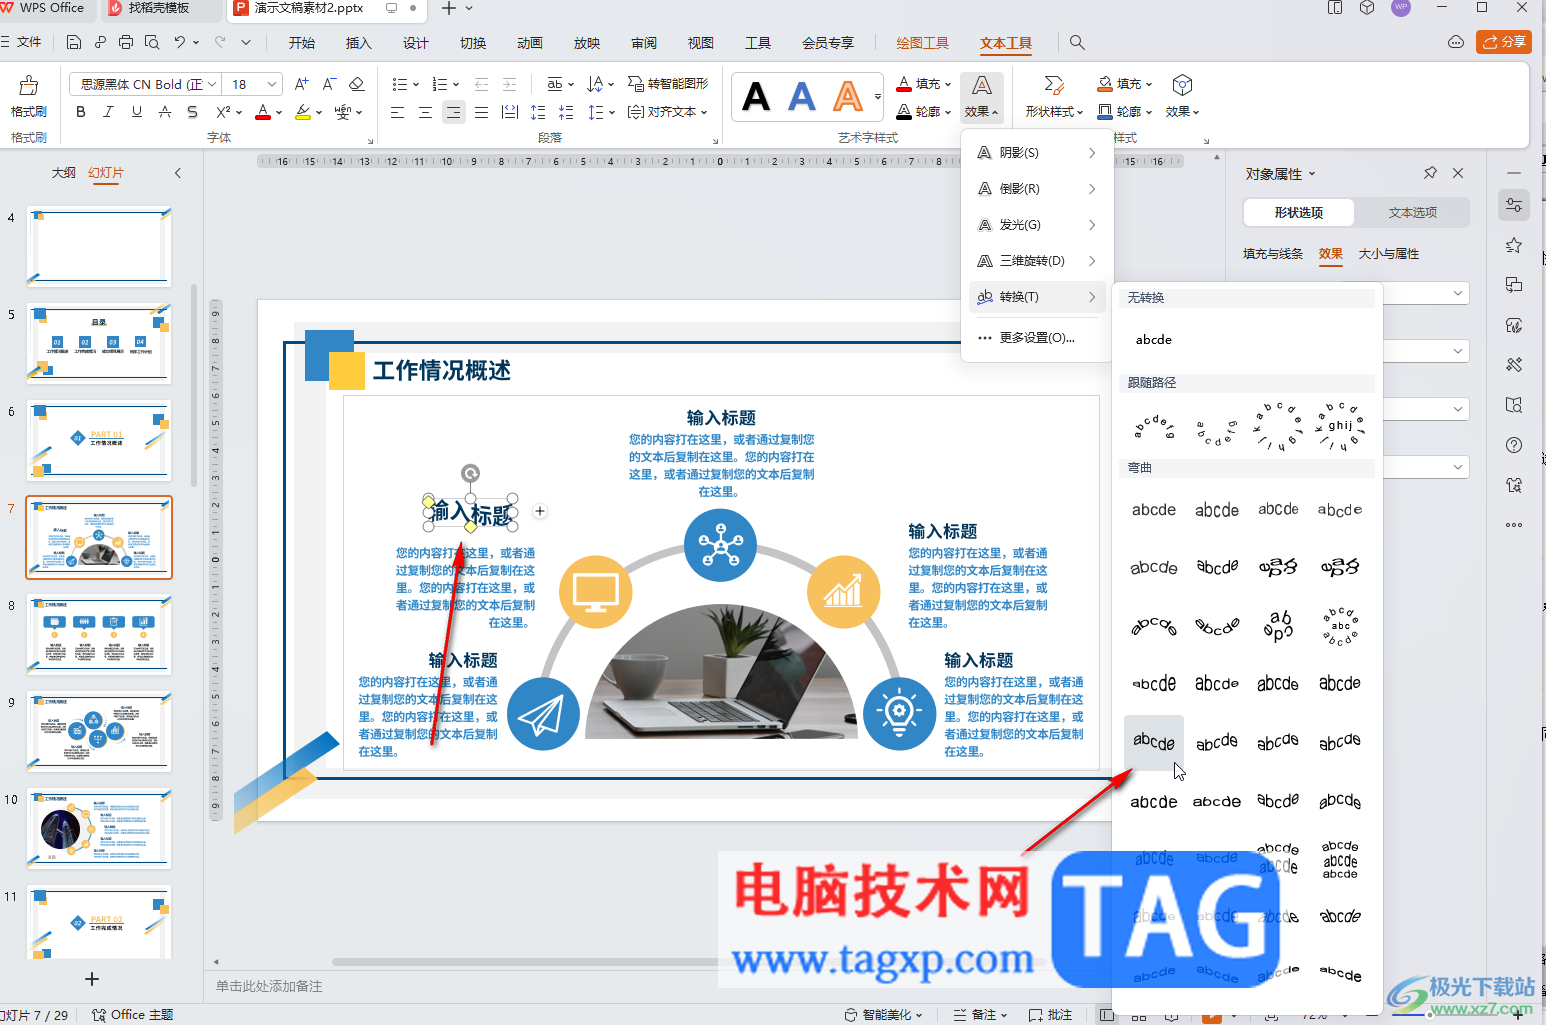Viewport: 1546px width, 1025px height.
Task: Toggle bold formatting
Action: coord(81,112)
